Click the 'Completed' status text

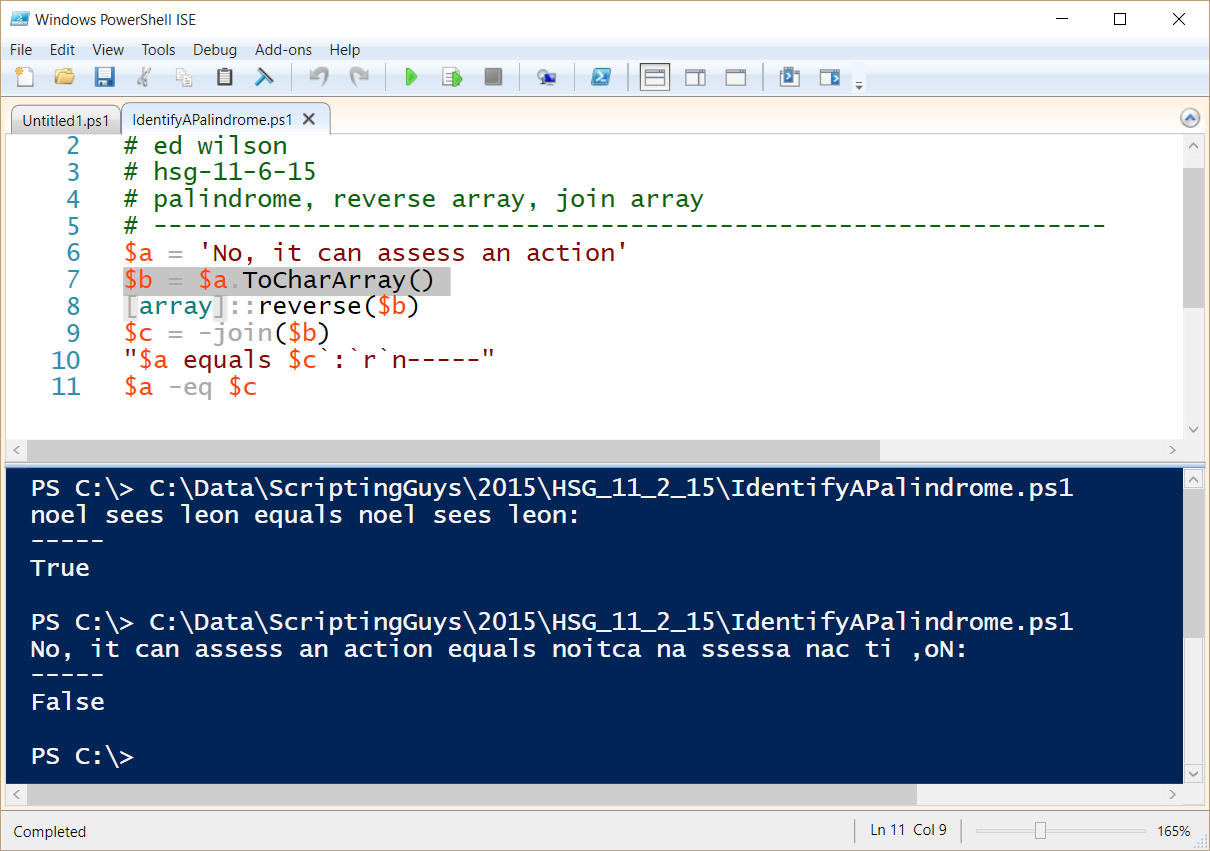pos(50,831)
